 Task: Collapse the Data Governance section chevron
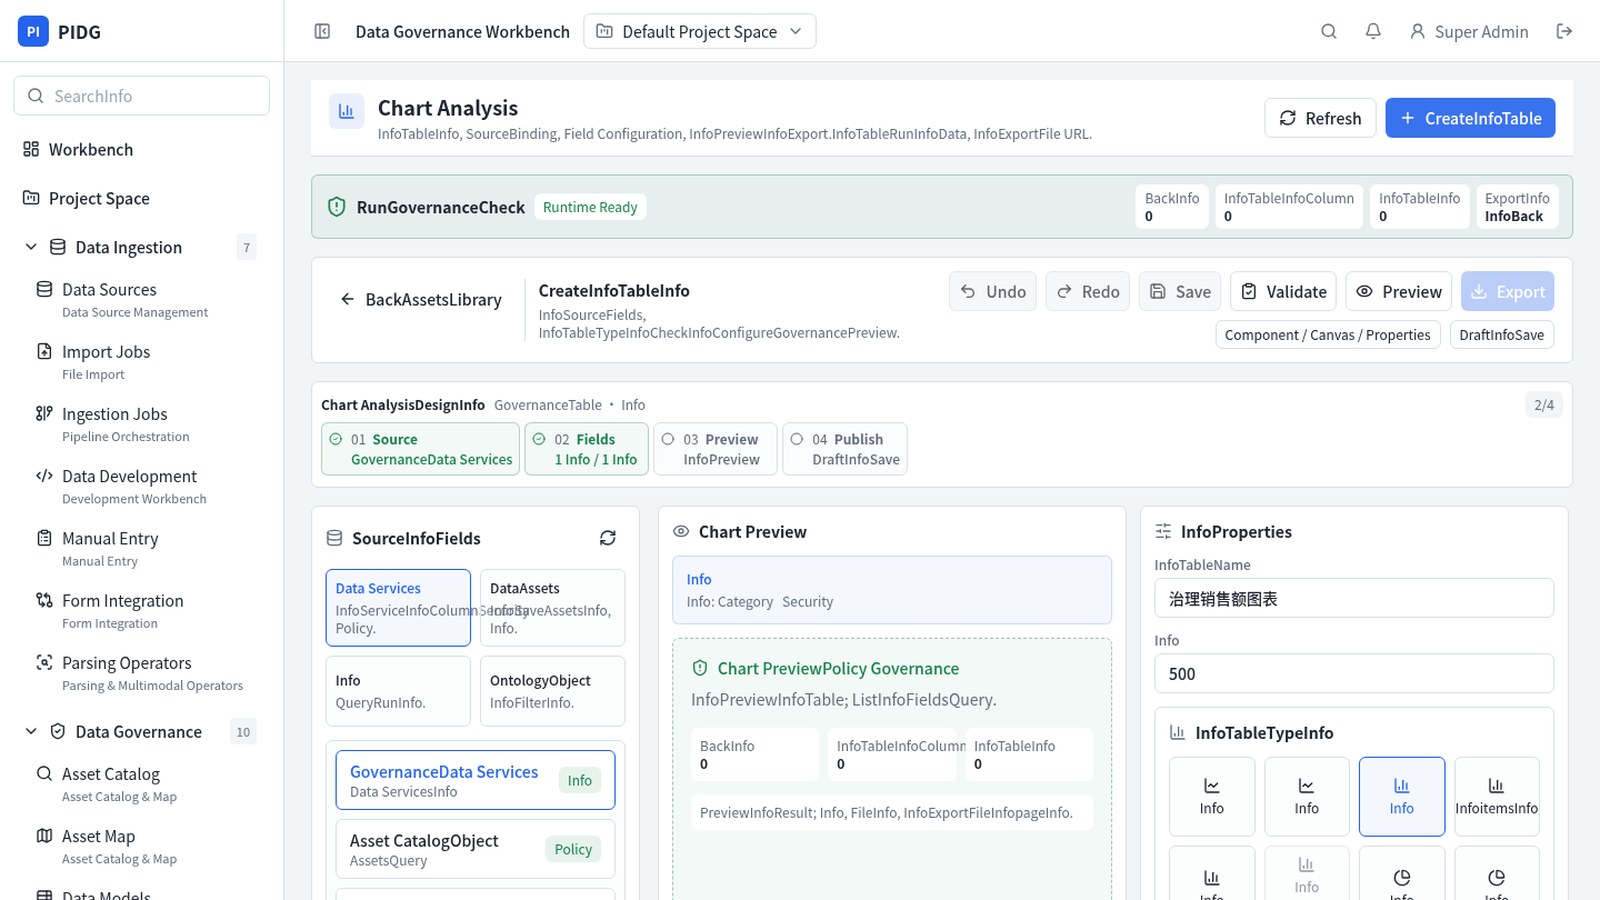click(31, 731)
